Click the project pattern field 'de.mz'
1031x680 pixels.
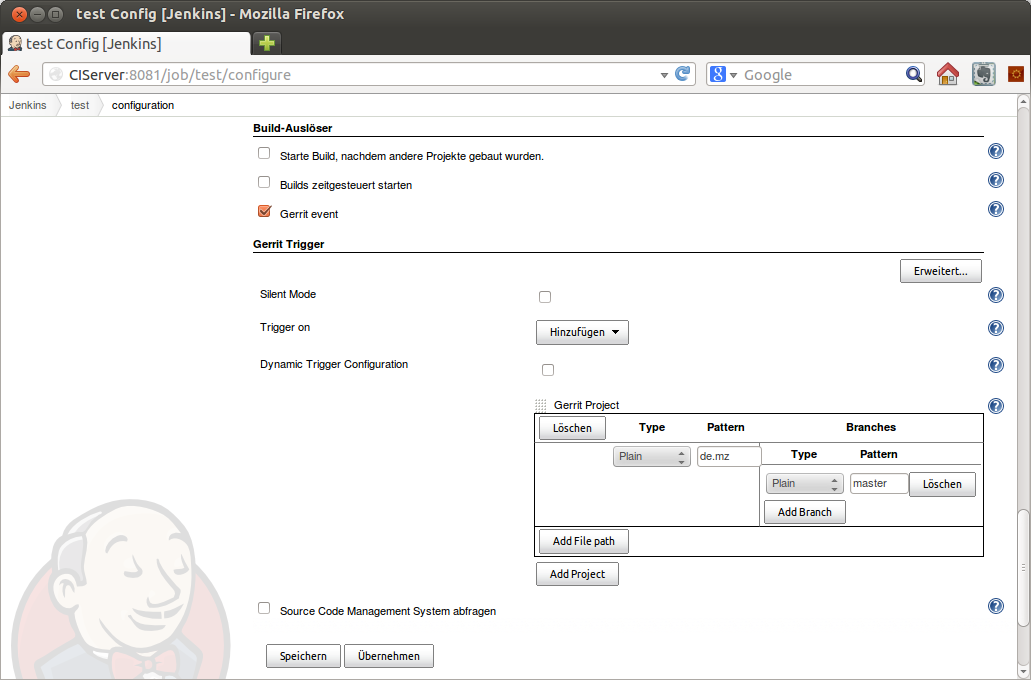(x=729, y=456)
